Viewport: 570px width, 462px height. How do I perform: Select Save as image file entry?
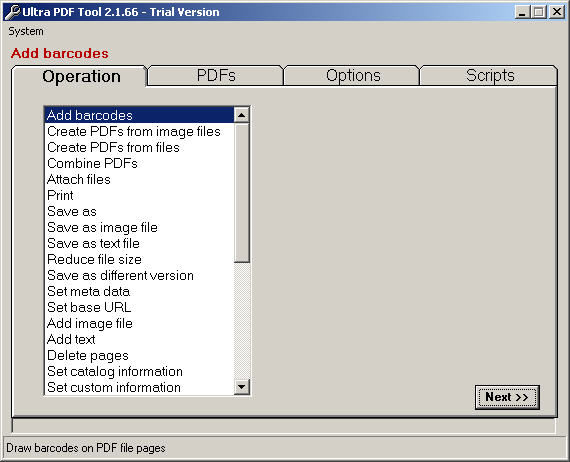[x=102, y=227]
